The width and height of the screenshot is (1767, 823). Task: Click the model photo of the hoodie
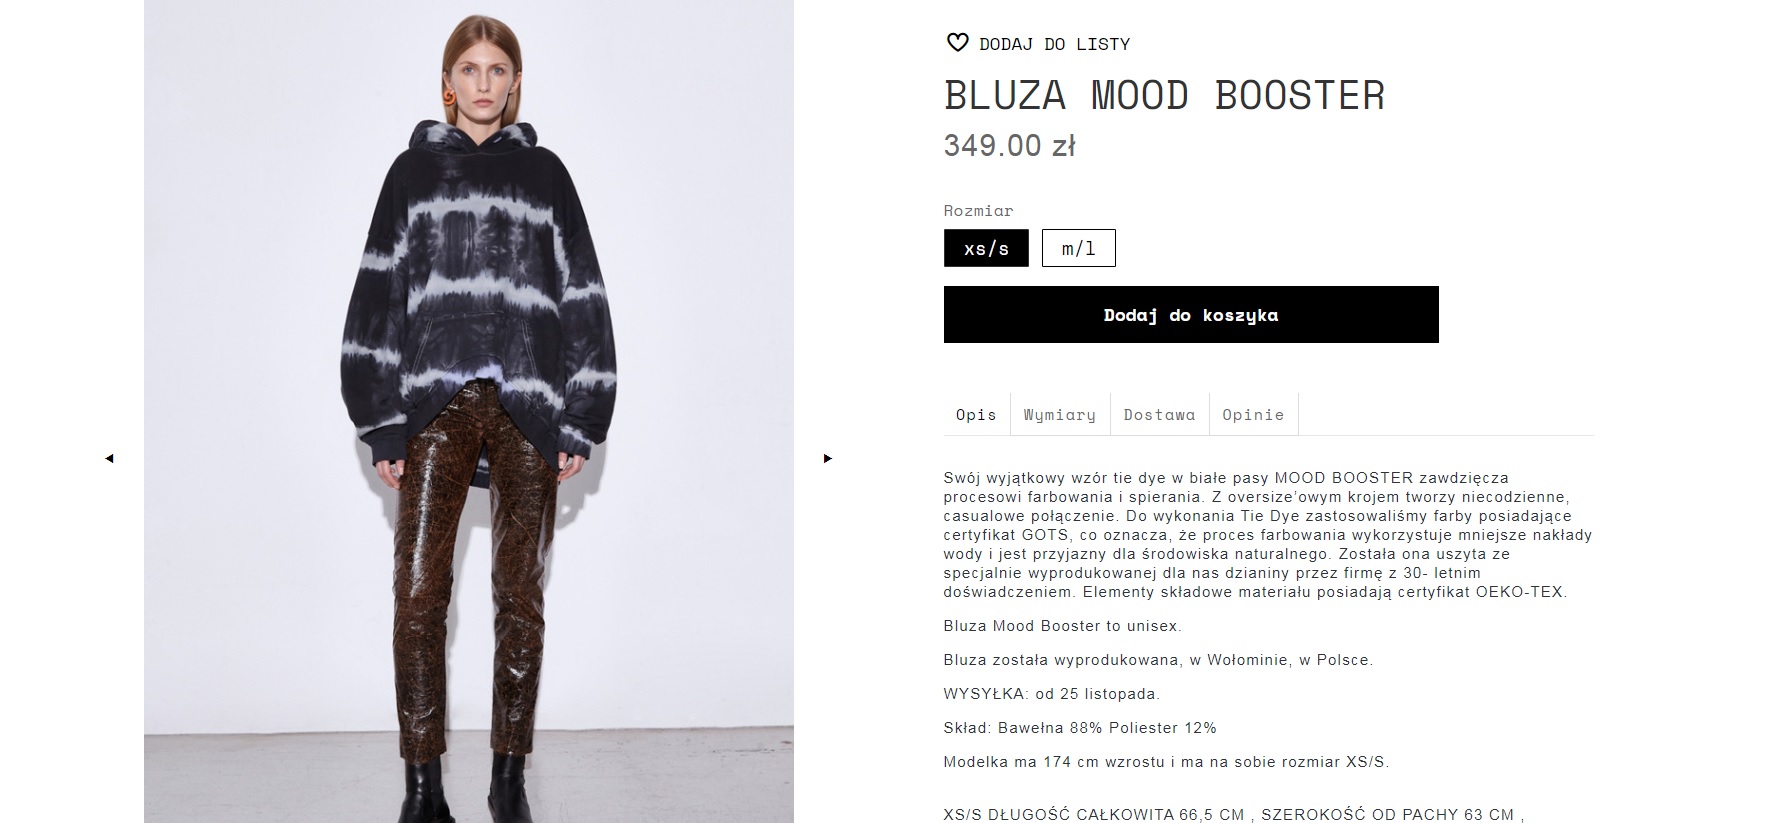[469, 411]
